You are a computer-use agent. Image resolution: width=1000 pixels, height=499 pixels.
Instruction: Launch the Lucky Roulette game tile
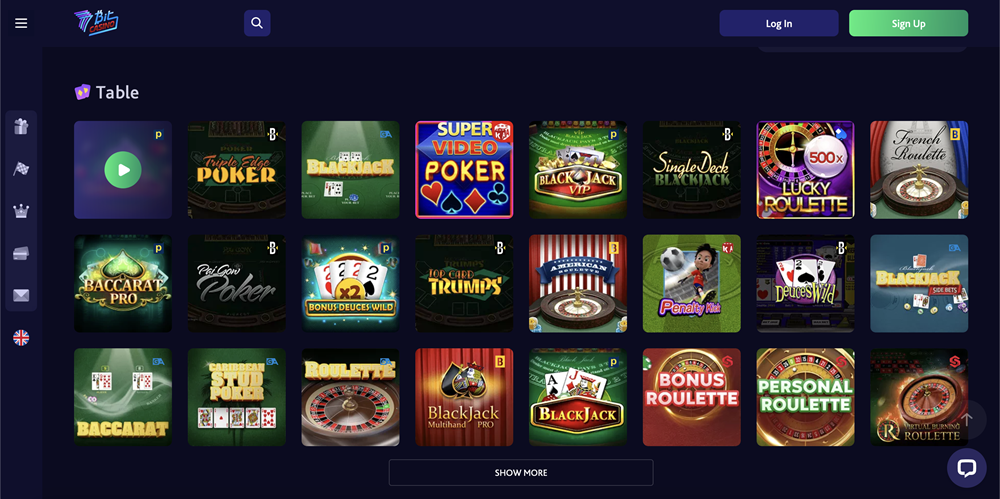click(805, 170)
